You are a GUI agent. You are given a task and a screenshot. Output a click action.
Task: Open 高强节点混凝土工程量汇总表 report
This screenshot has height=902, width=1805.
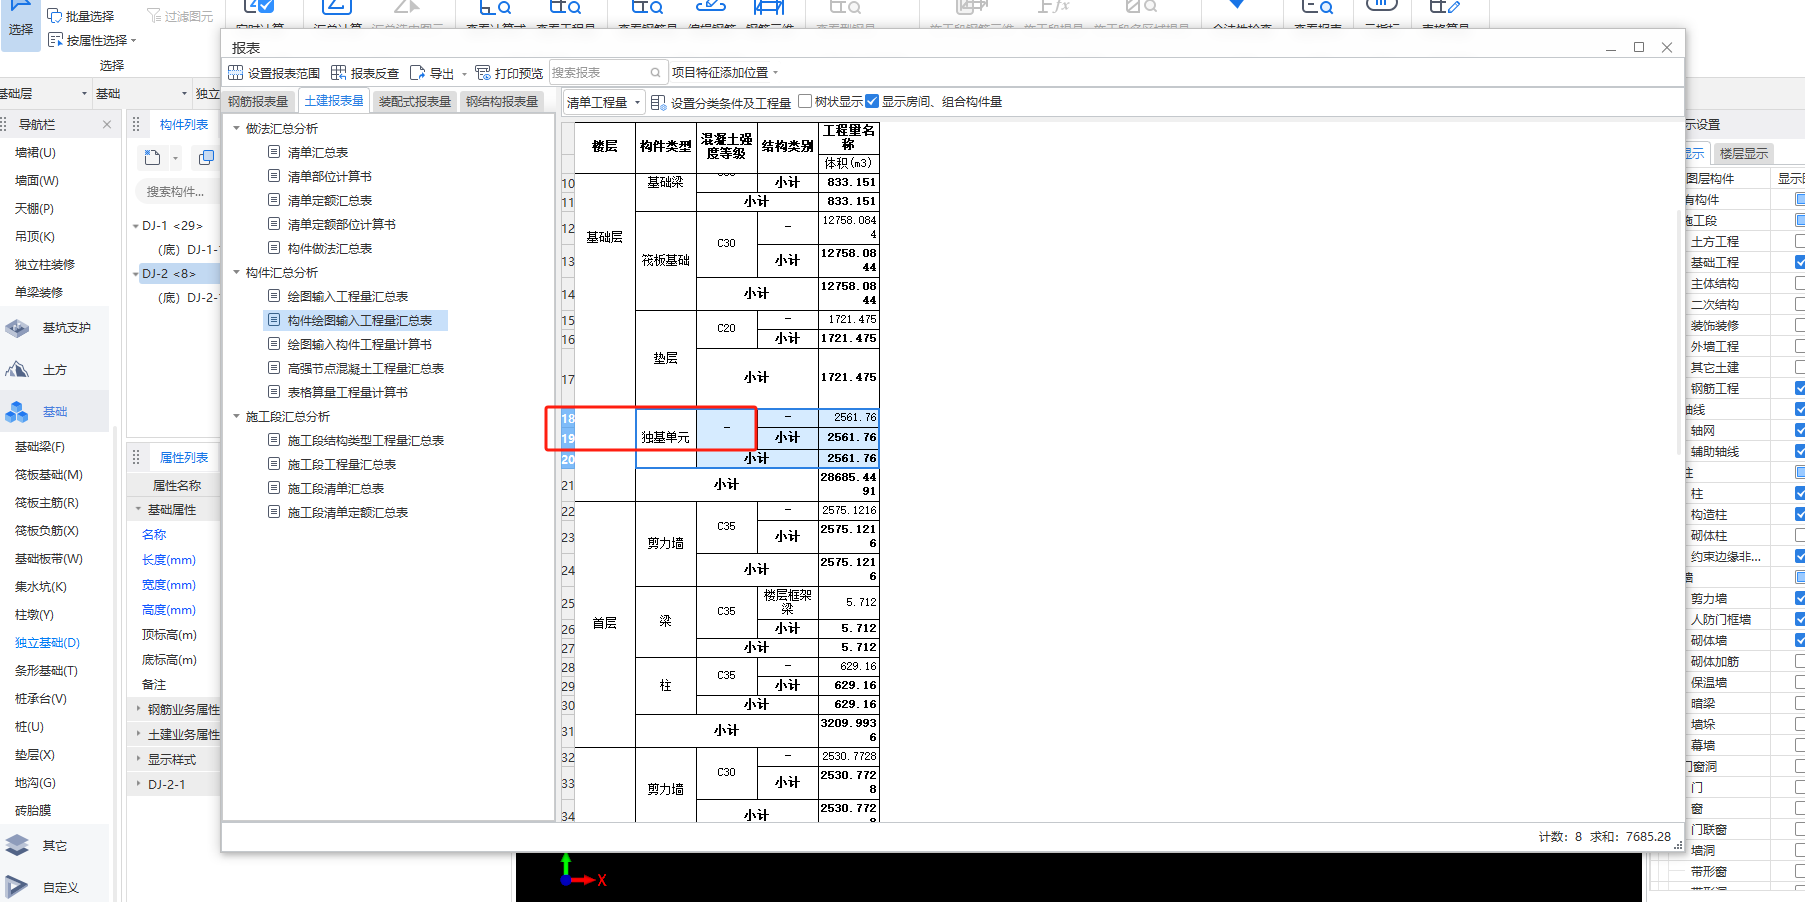pyautogui.click(x=366, y=368)
